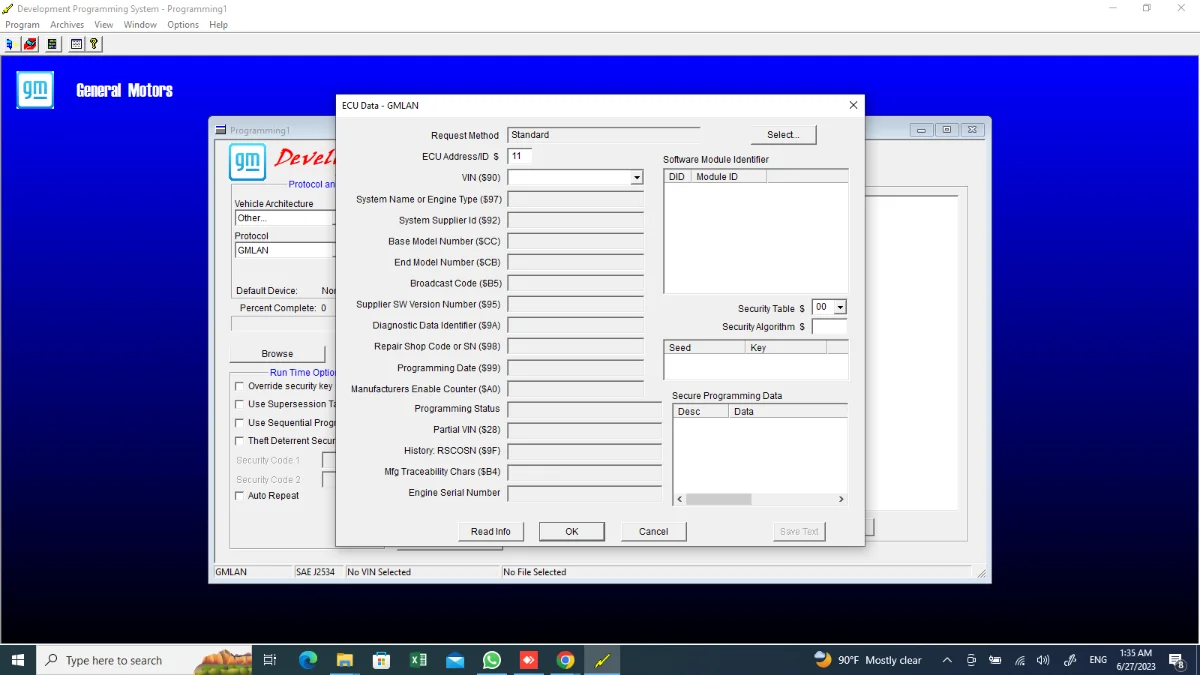
Task: Open Microsoft Edge from the taskbar
Action: (308, 660)
